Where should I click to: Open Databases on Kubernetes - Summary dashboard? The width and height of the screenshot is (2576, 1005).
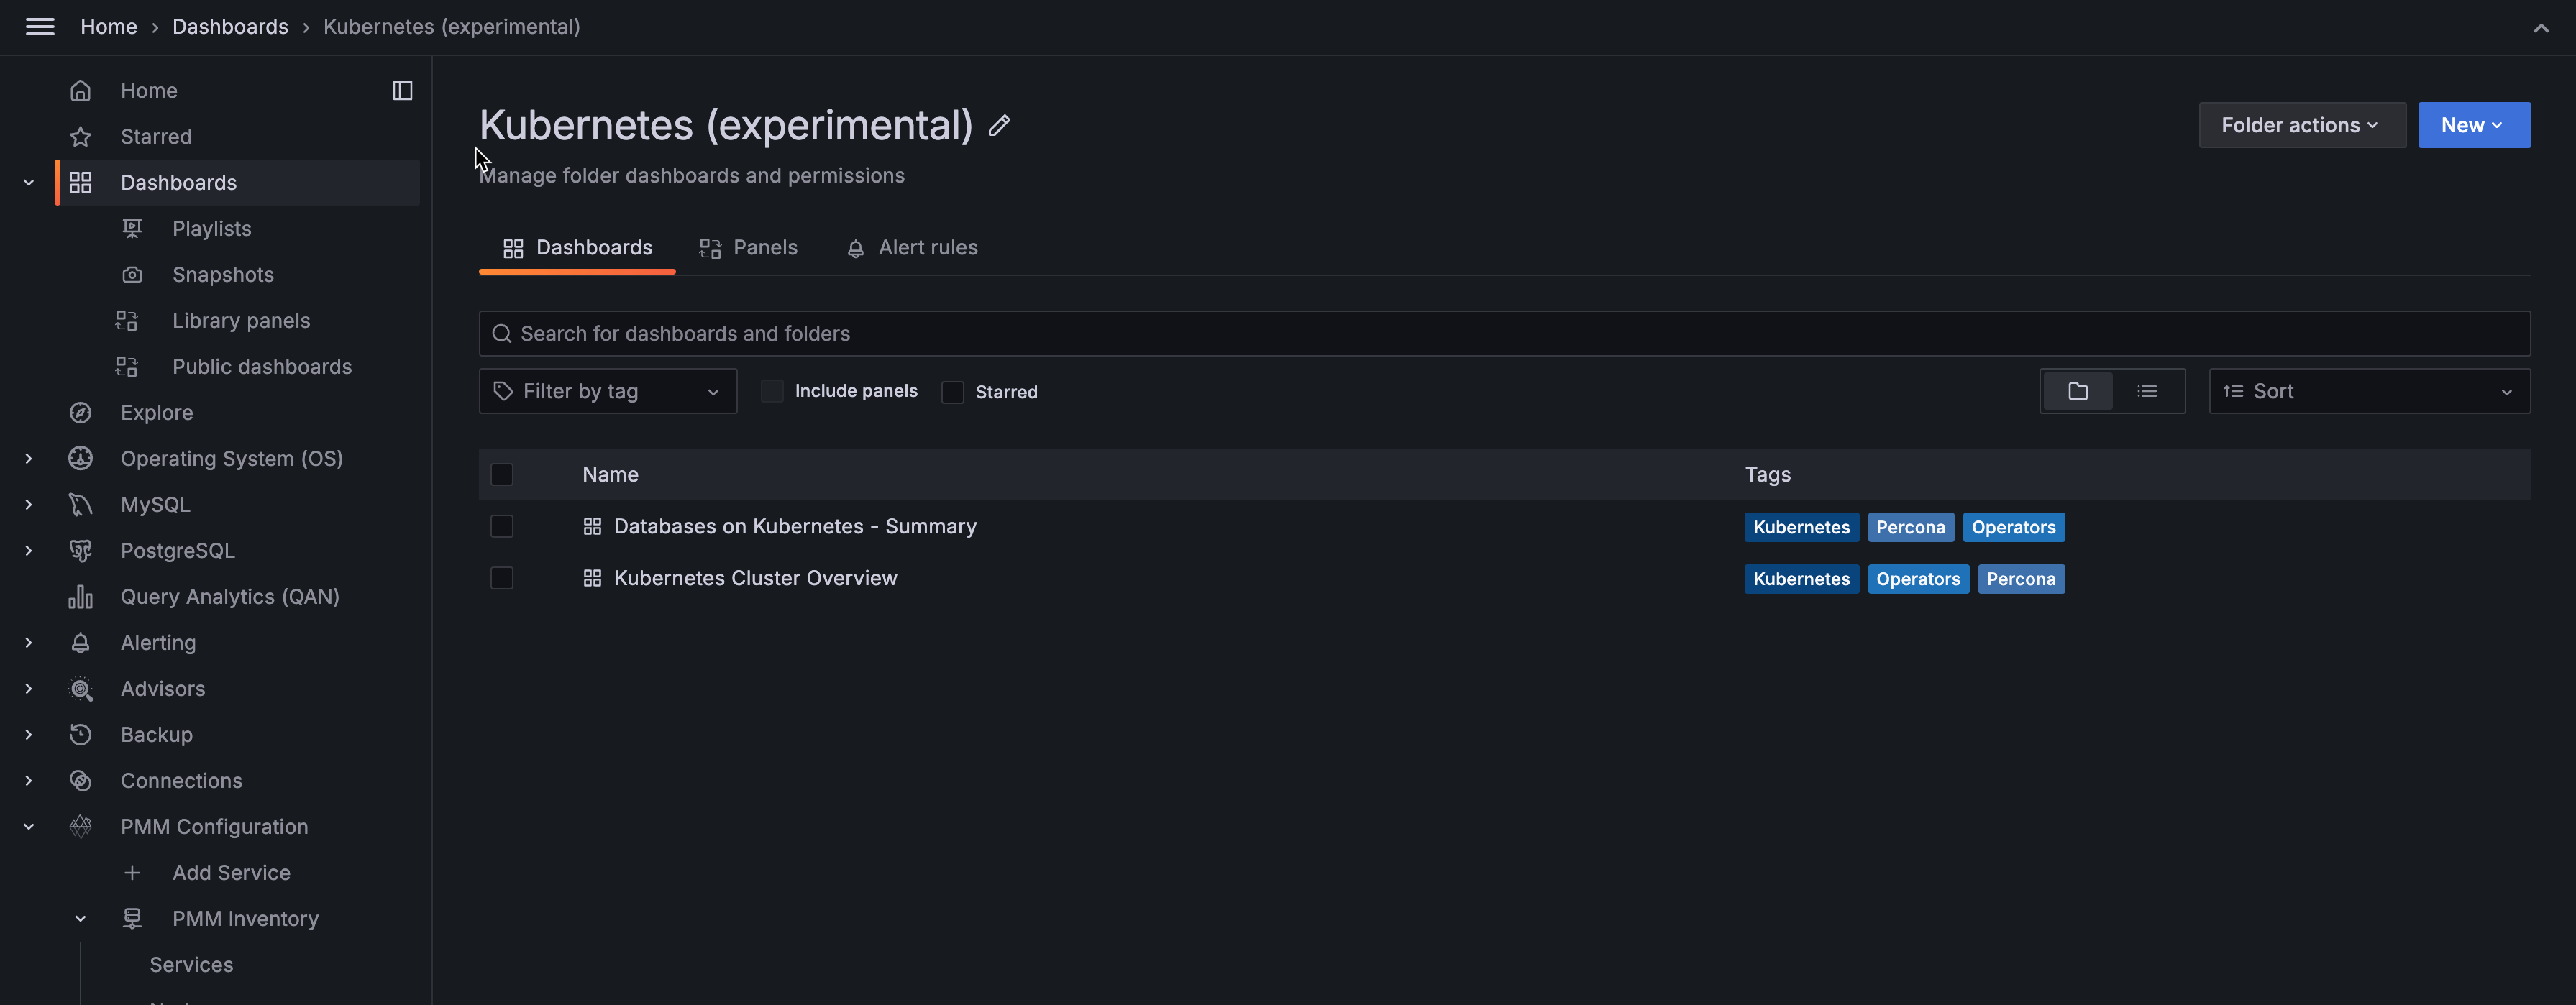(794, 527)
